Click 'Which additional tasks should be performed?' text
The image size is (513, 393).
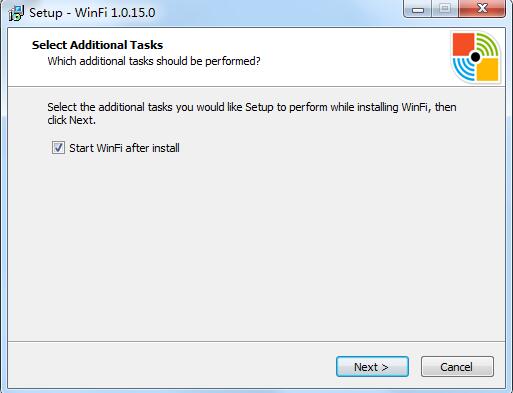pyautogui.click(x=154, y=61)
